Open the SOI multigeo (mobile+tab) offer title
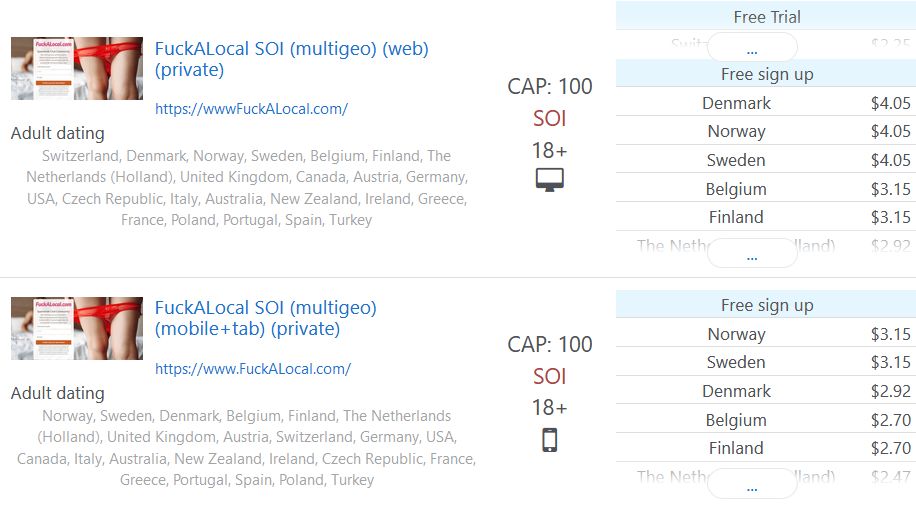916x508 pixels. tap(265, 318)
